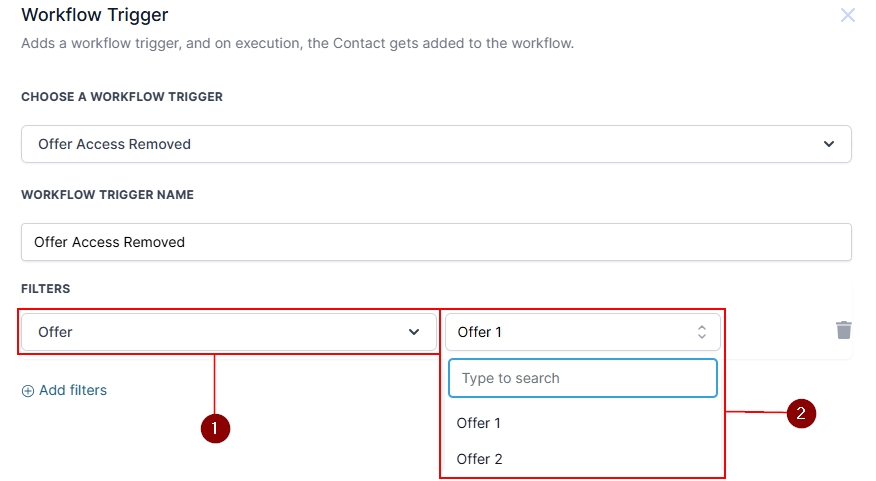Click the red annotation marker numbered 2
The image size is (876, 481).
coord(802,413)
